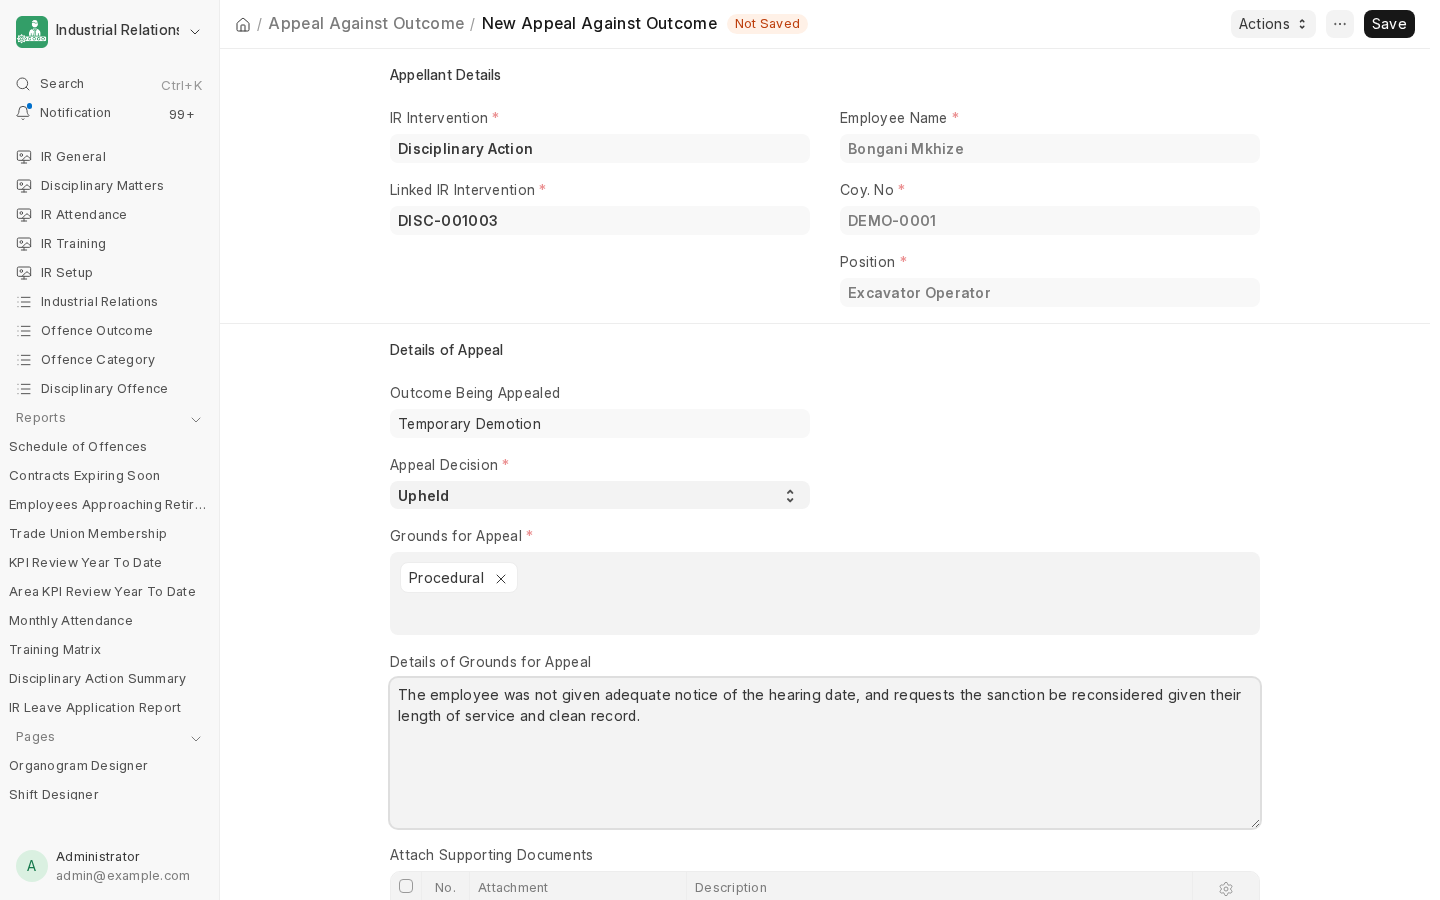Open Training Matrix report
Viewport: 1440px width, 900px height.
coord(55,650)
